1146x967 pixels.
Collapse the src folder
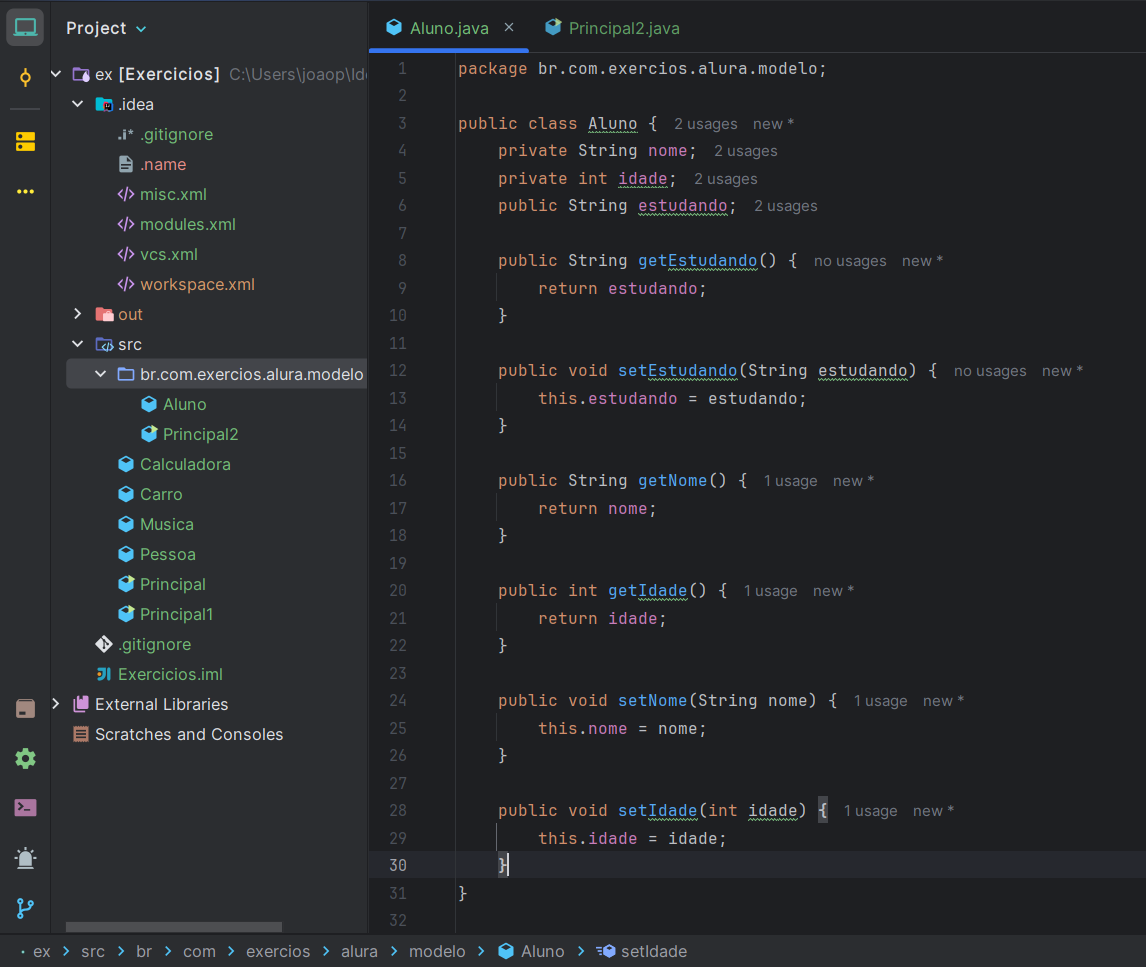(78, 344)
